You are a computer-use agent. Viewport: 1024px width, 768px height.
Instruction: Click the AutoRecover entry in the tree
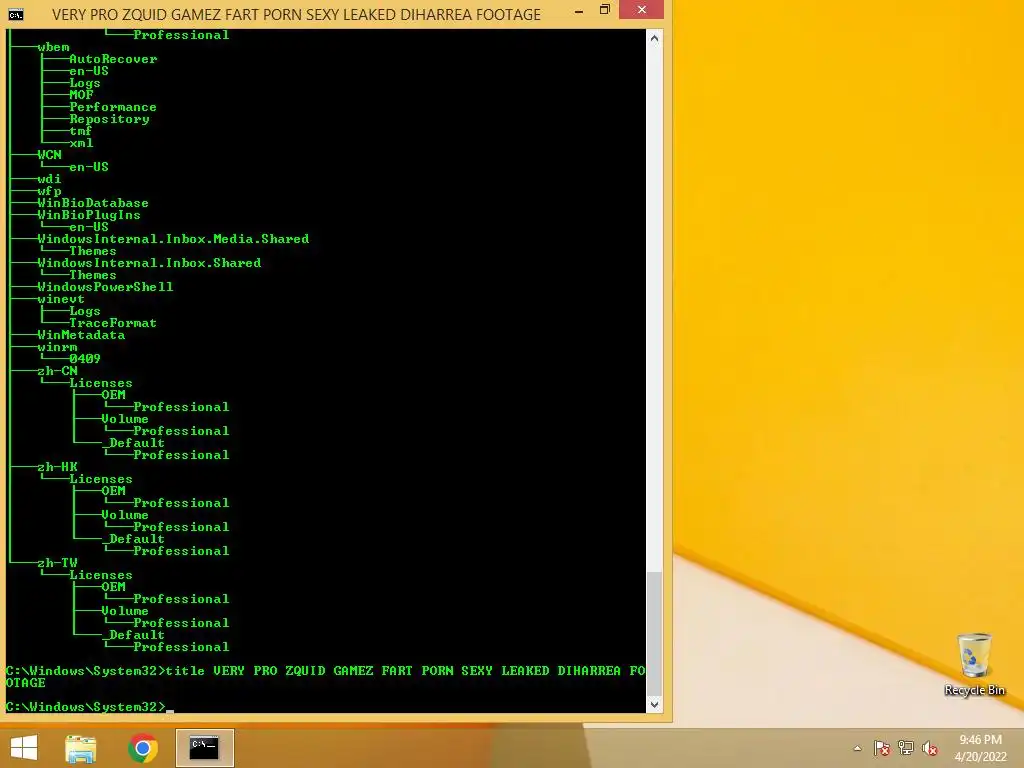point(113,59)
